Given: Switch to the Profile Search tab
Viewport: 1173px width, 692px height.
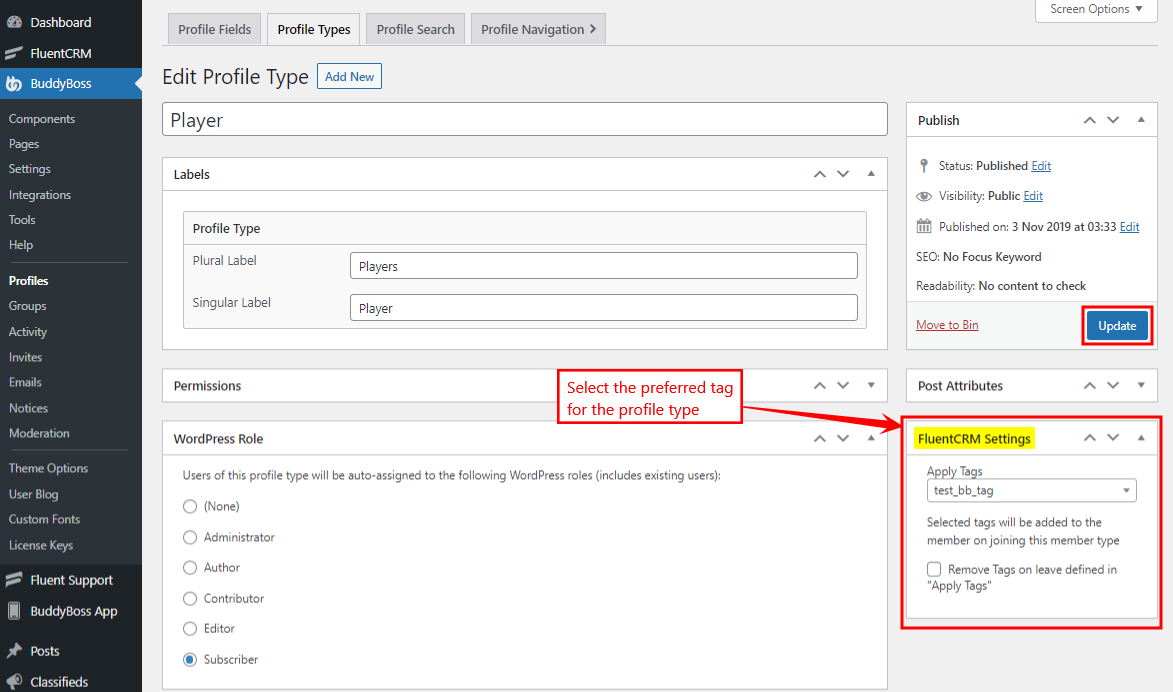Looking at the screenshot, I should pos(415,28).
